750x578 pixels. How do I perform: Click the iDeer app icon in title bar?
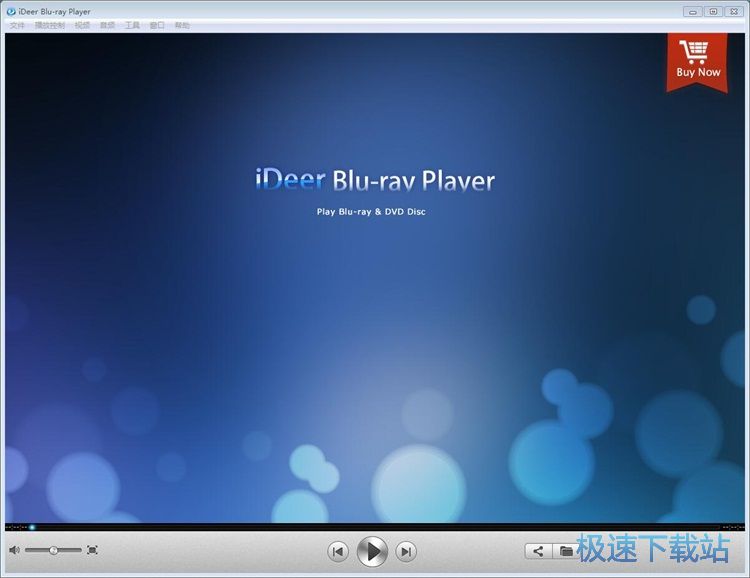pyautogui.click(x=11, y=11)
